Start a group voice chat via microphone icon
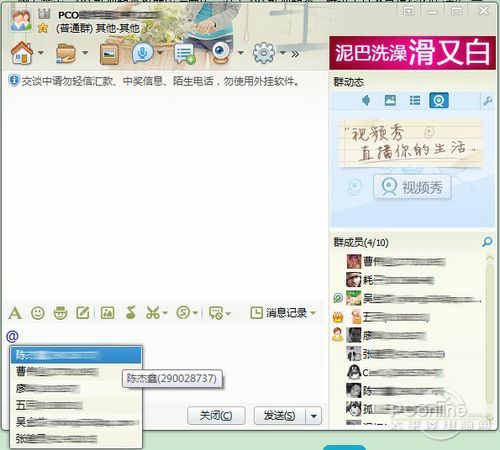500x450 pixels. (x=143, y=53)
